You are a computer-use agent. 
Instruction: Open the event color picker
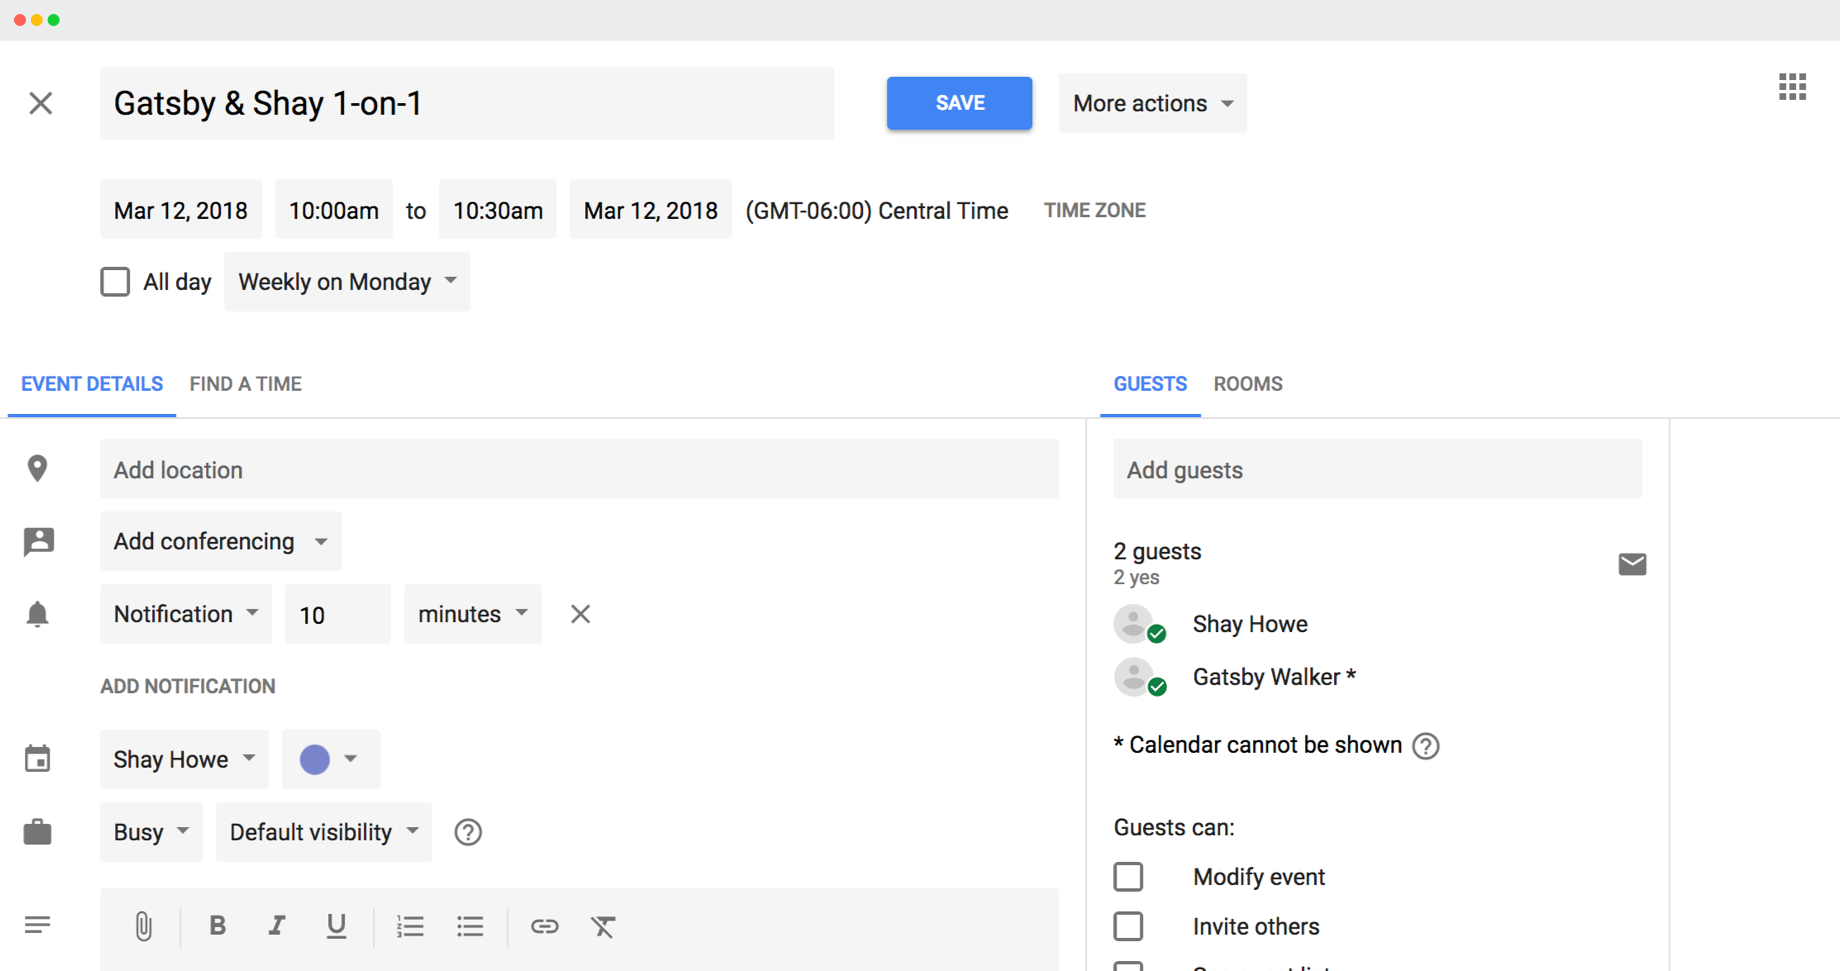click(330, 759)
